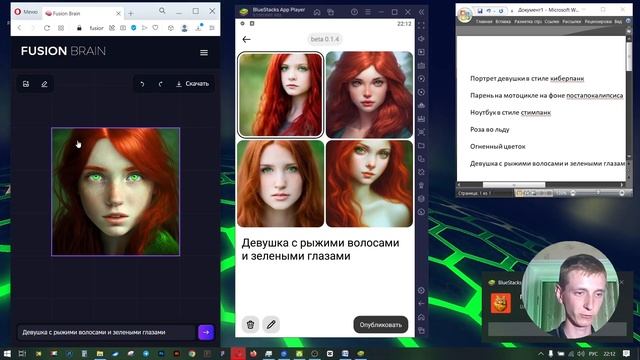Click the Word Office button
This screenshot has height=360, width=640.
tap(464, 15)
